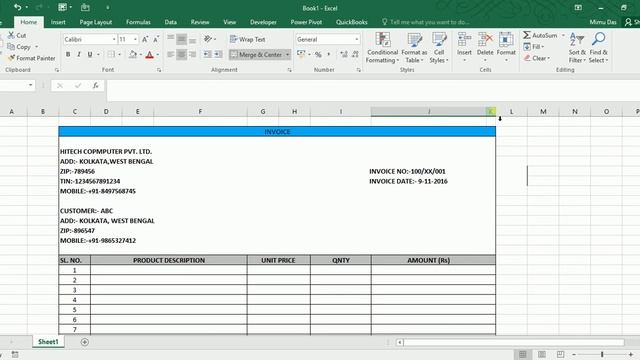Set Align Left horizontal alignment
640x360 pixels.
pyautogui.click(x=171, y=54)
